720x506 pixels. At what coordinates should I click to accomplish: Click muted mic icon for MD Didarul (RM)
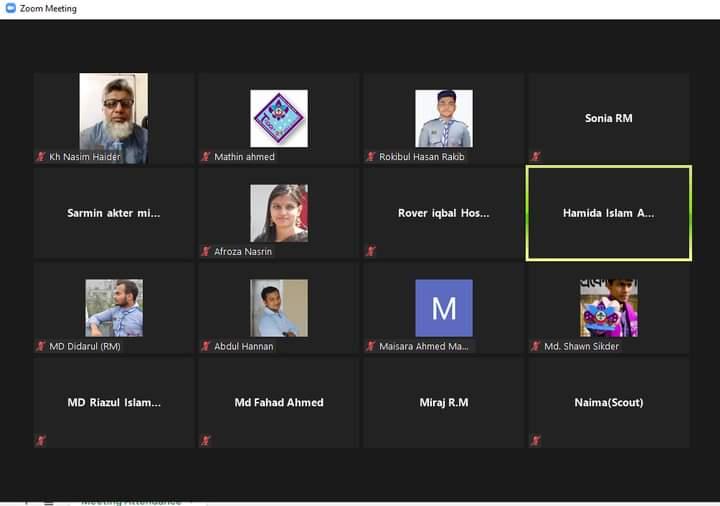coord(41,346)
